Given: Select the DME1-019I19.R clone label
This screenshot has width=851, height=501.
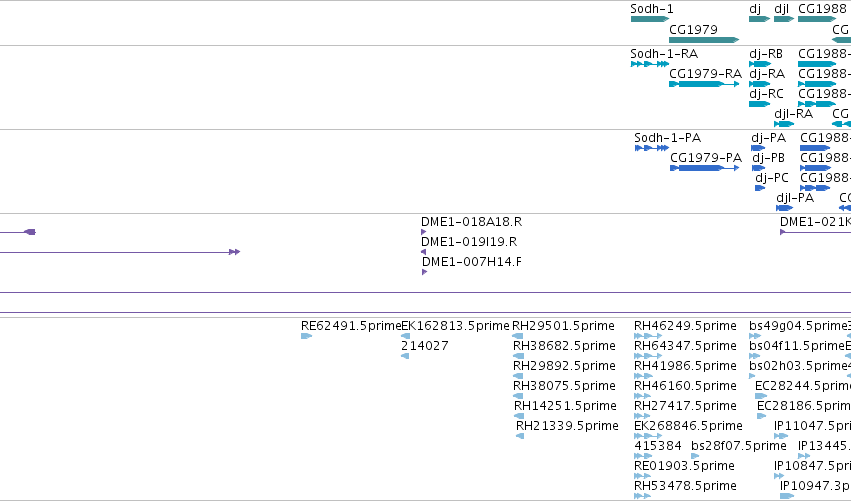Looking at the screenshot, I should [x=469, y=242].
